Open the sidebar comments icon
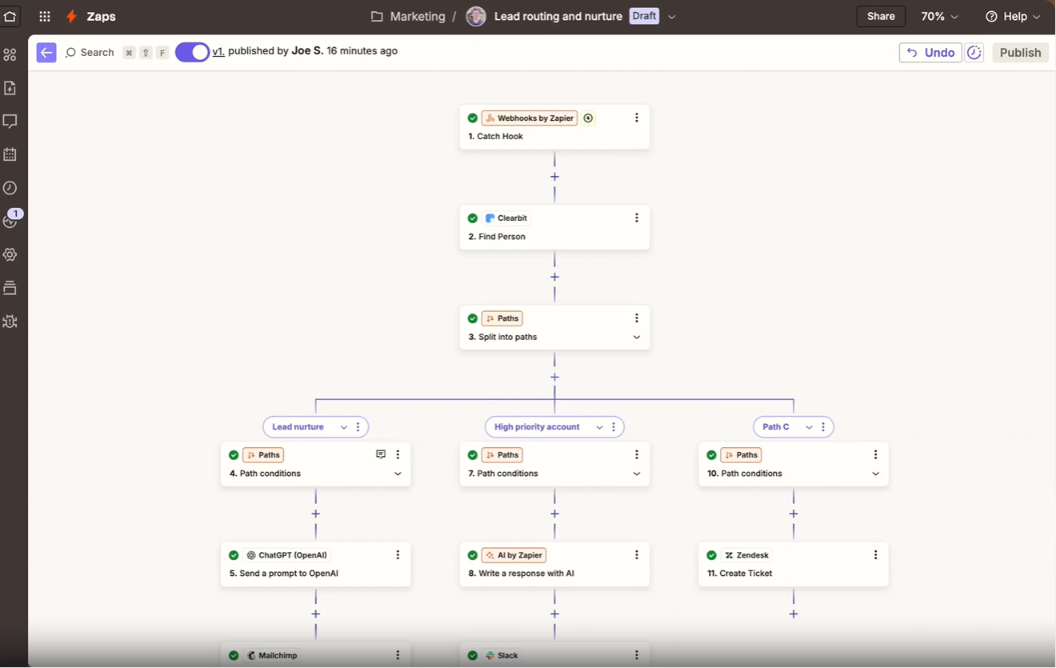Screen dimensions: 1056x668 (x=10, y=121)
